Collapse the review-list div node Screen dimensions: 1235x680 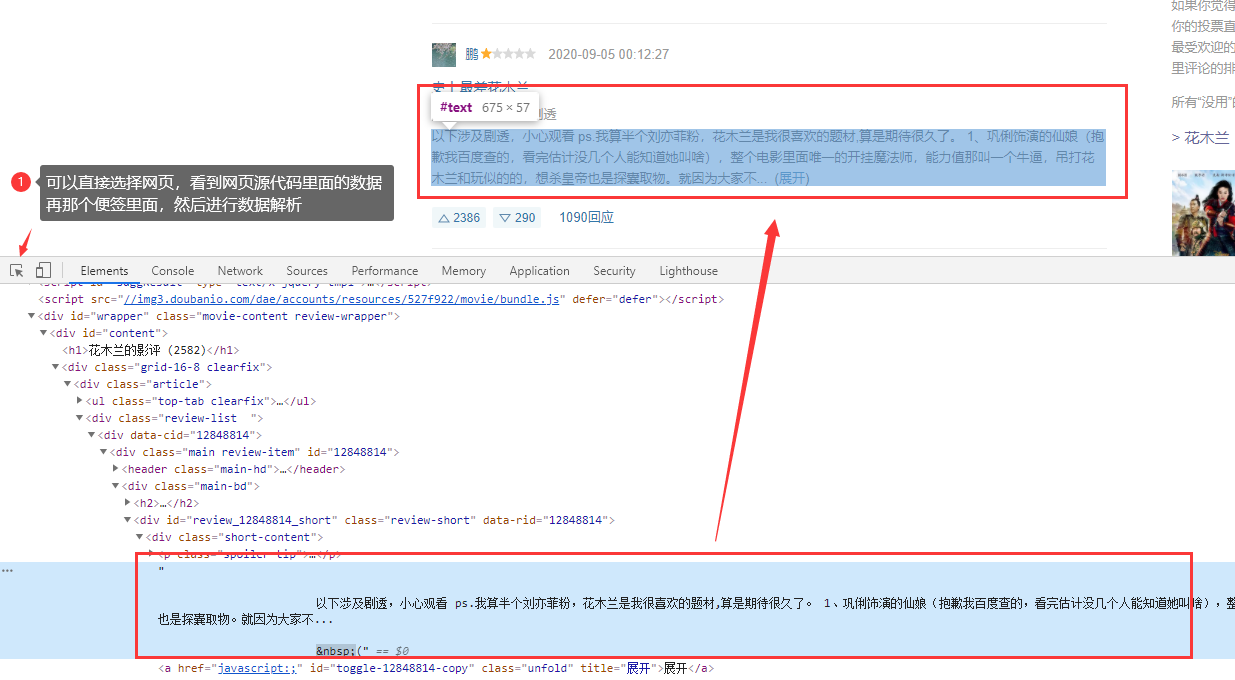pyautogui.click(x=79, y=418)
